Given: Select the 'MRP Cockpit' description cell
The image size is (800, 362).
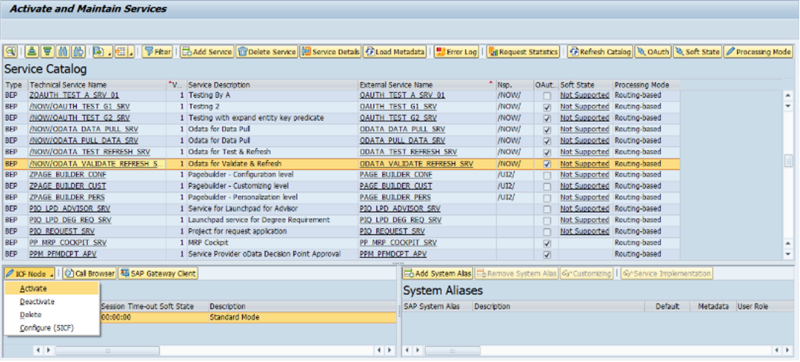Looking at the screenshot, I should pyautogui.click(x=272, y=242).
